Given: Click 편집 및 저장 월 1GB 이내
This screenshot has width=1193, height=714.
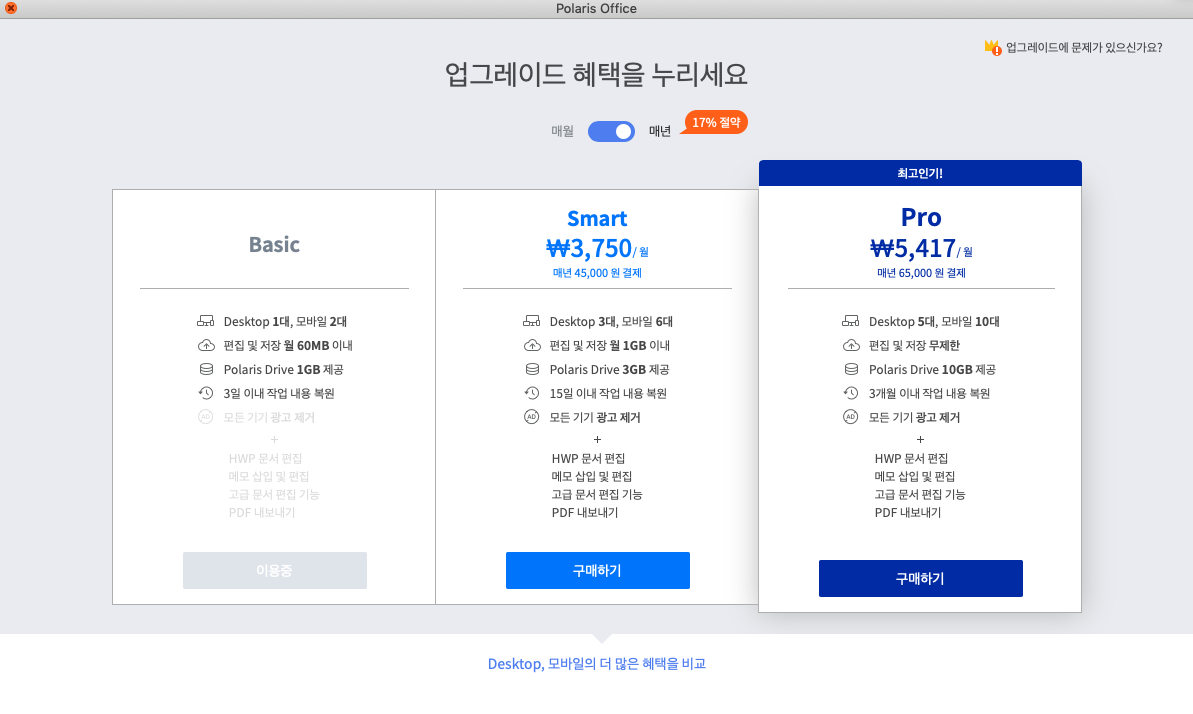Looking at the screenshot, I should point(609,345).
